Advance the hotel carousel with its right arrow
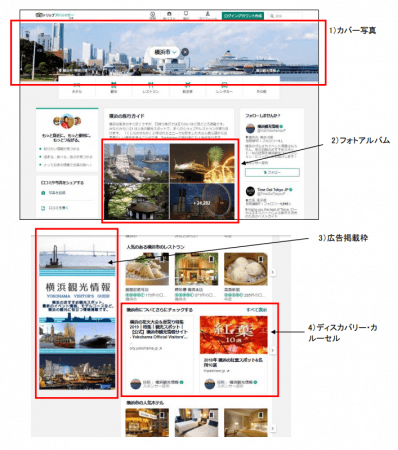The height and width of the screenshot is (450, 398). point(273,428)
